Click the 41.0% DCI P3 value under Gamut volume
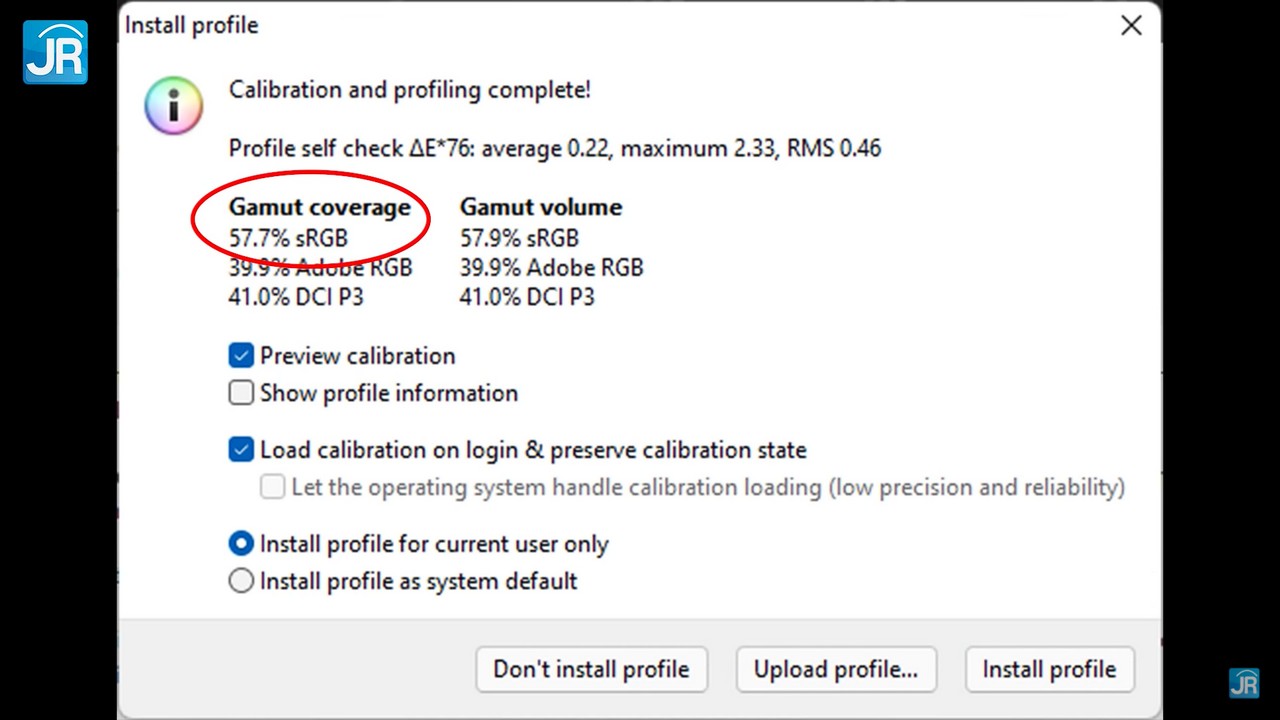Viewport: 1280px width, 720px height. pyautogui.click(x=526, y=297)
